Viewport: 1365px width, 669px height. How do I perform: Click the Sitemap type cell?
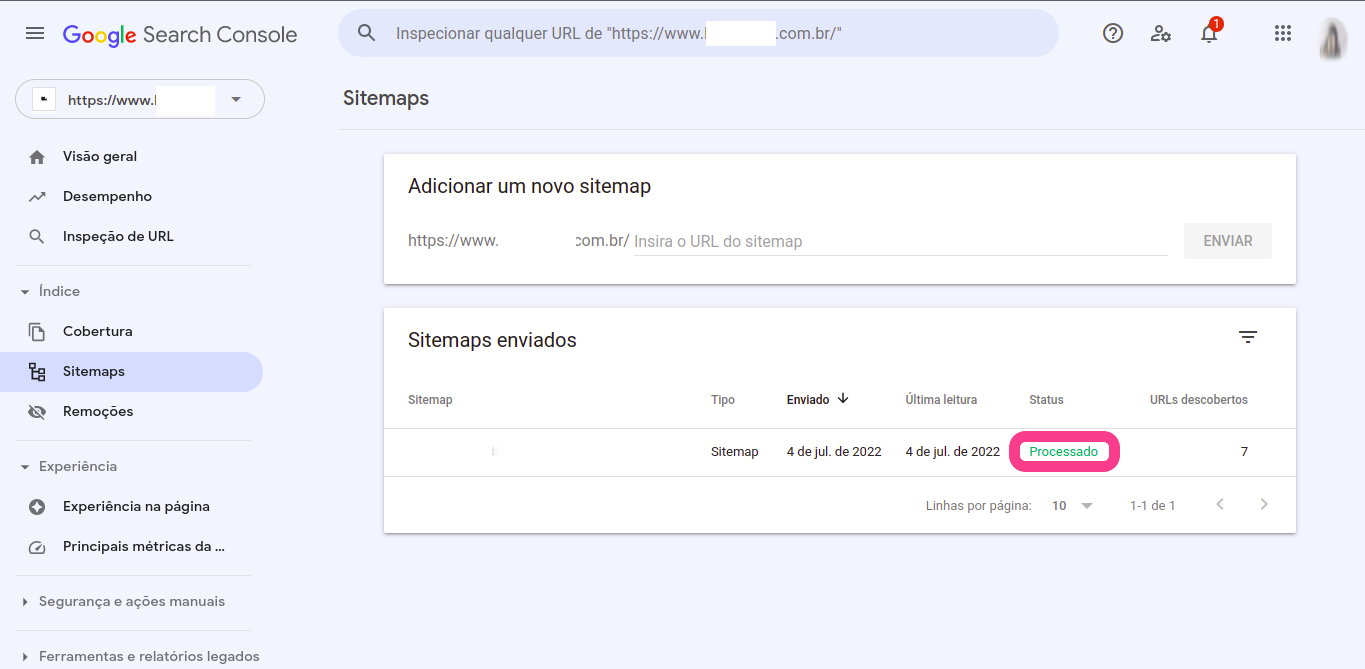coord(735,452)
